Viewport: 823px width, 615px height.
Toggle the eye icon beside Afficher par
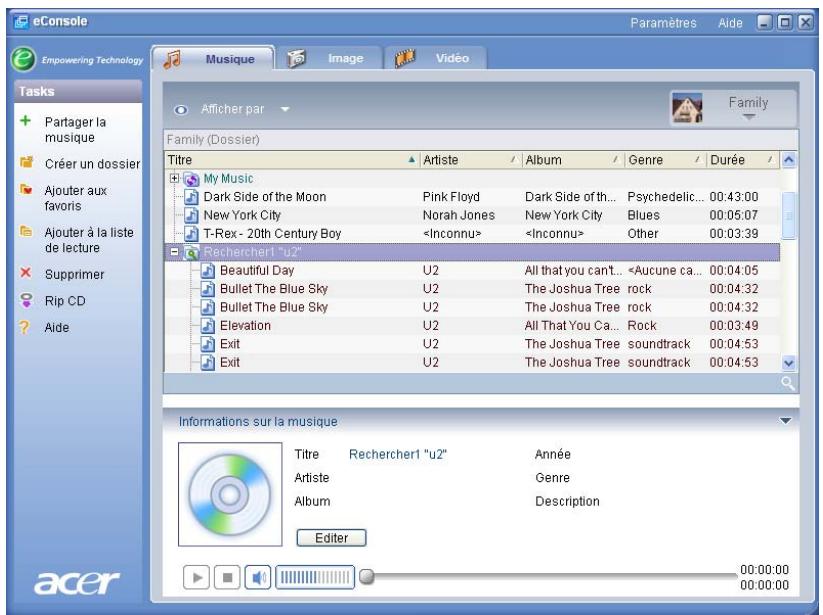pyautogui.click(x=181, y=110)
